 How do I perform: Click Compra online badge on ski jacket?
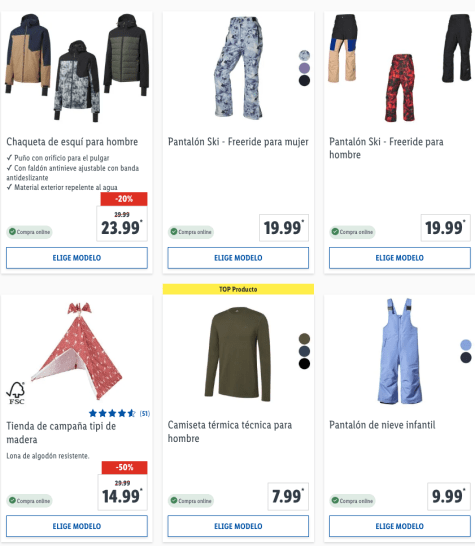tap(29, 232)
